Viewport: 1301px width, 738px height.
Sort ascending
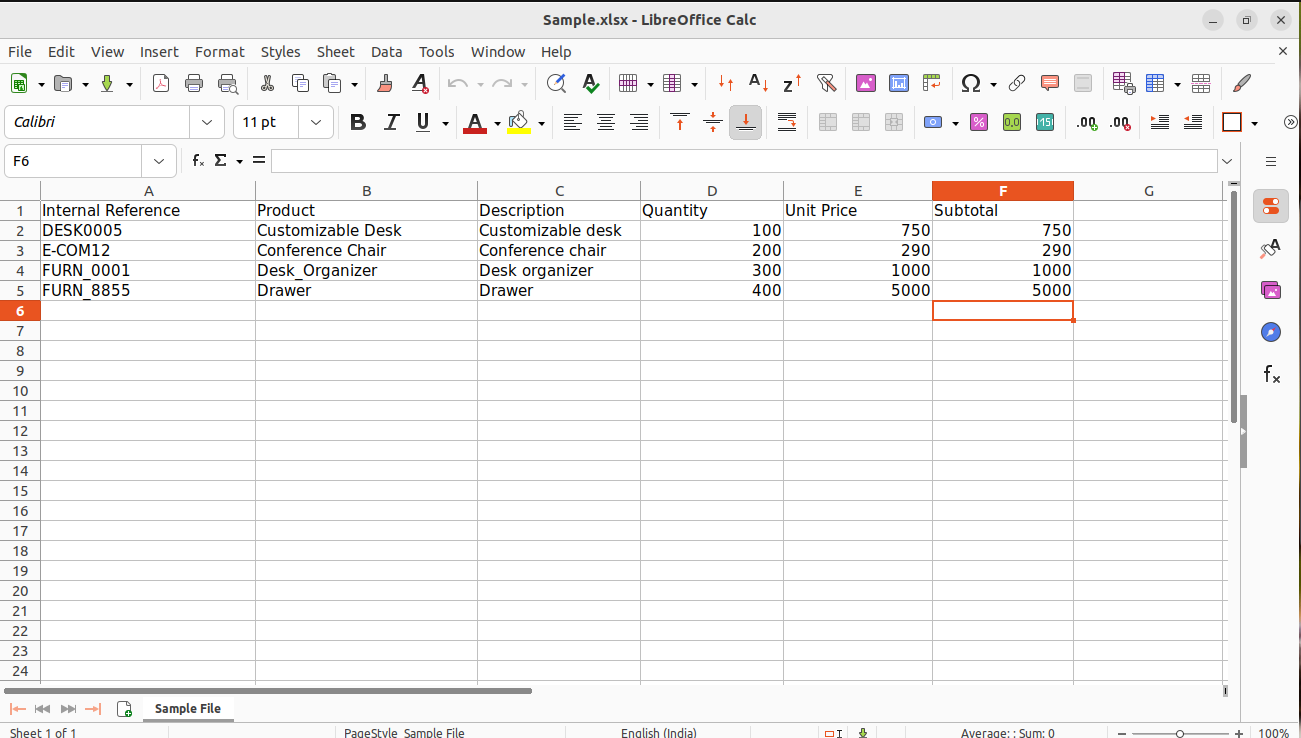[x=759, y=84]
